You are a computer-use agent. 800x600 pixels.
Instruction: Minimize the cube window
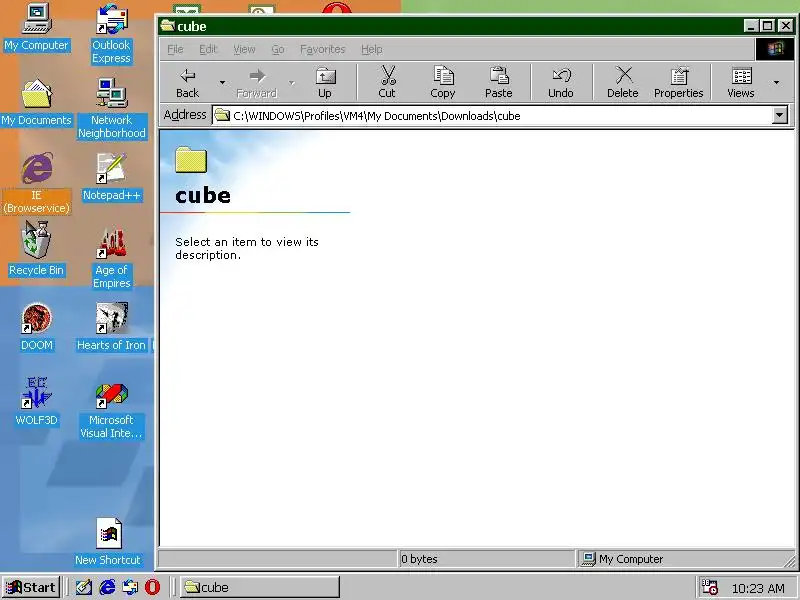click(749, 26)
